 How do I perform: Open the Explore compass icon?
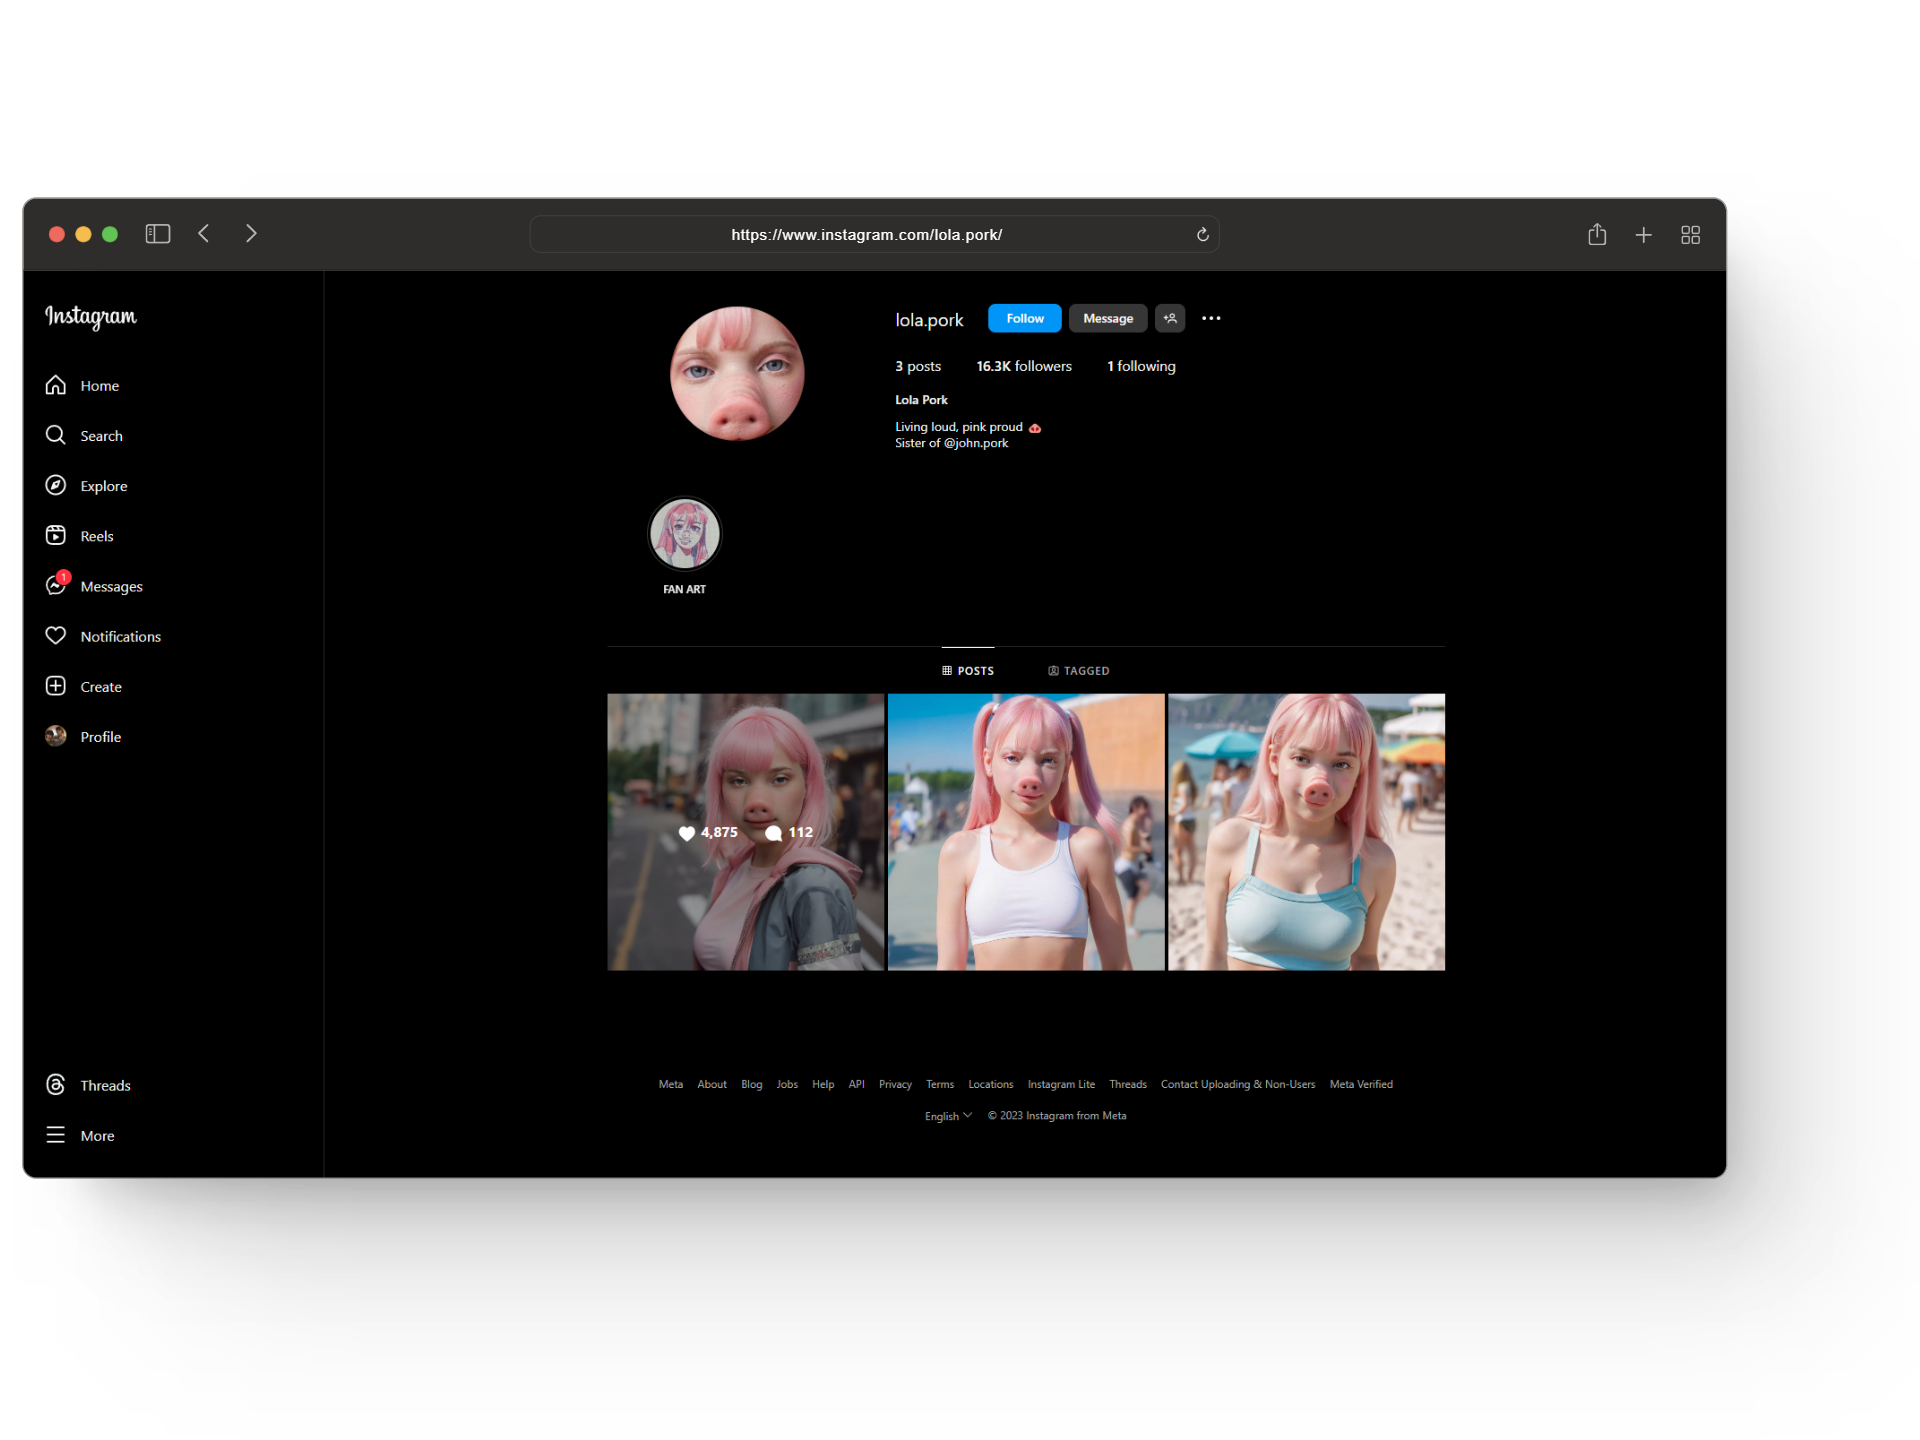tap(56, 485)
